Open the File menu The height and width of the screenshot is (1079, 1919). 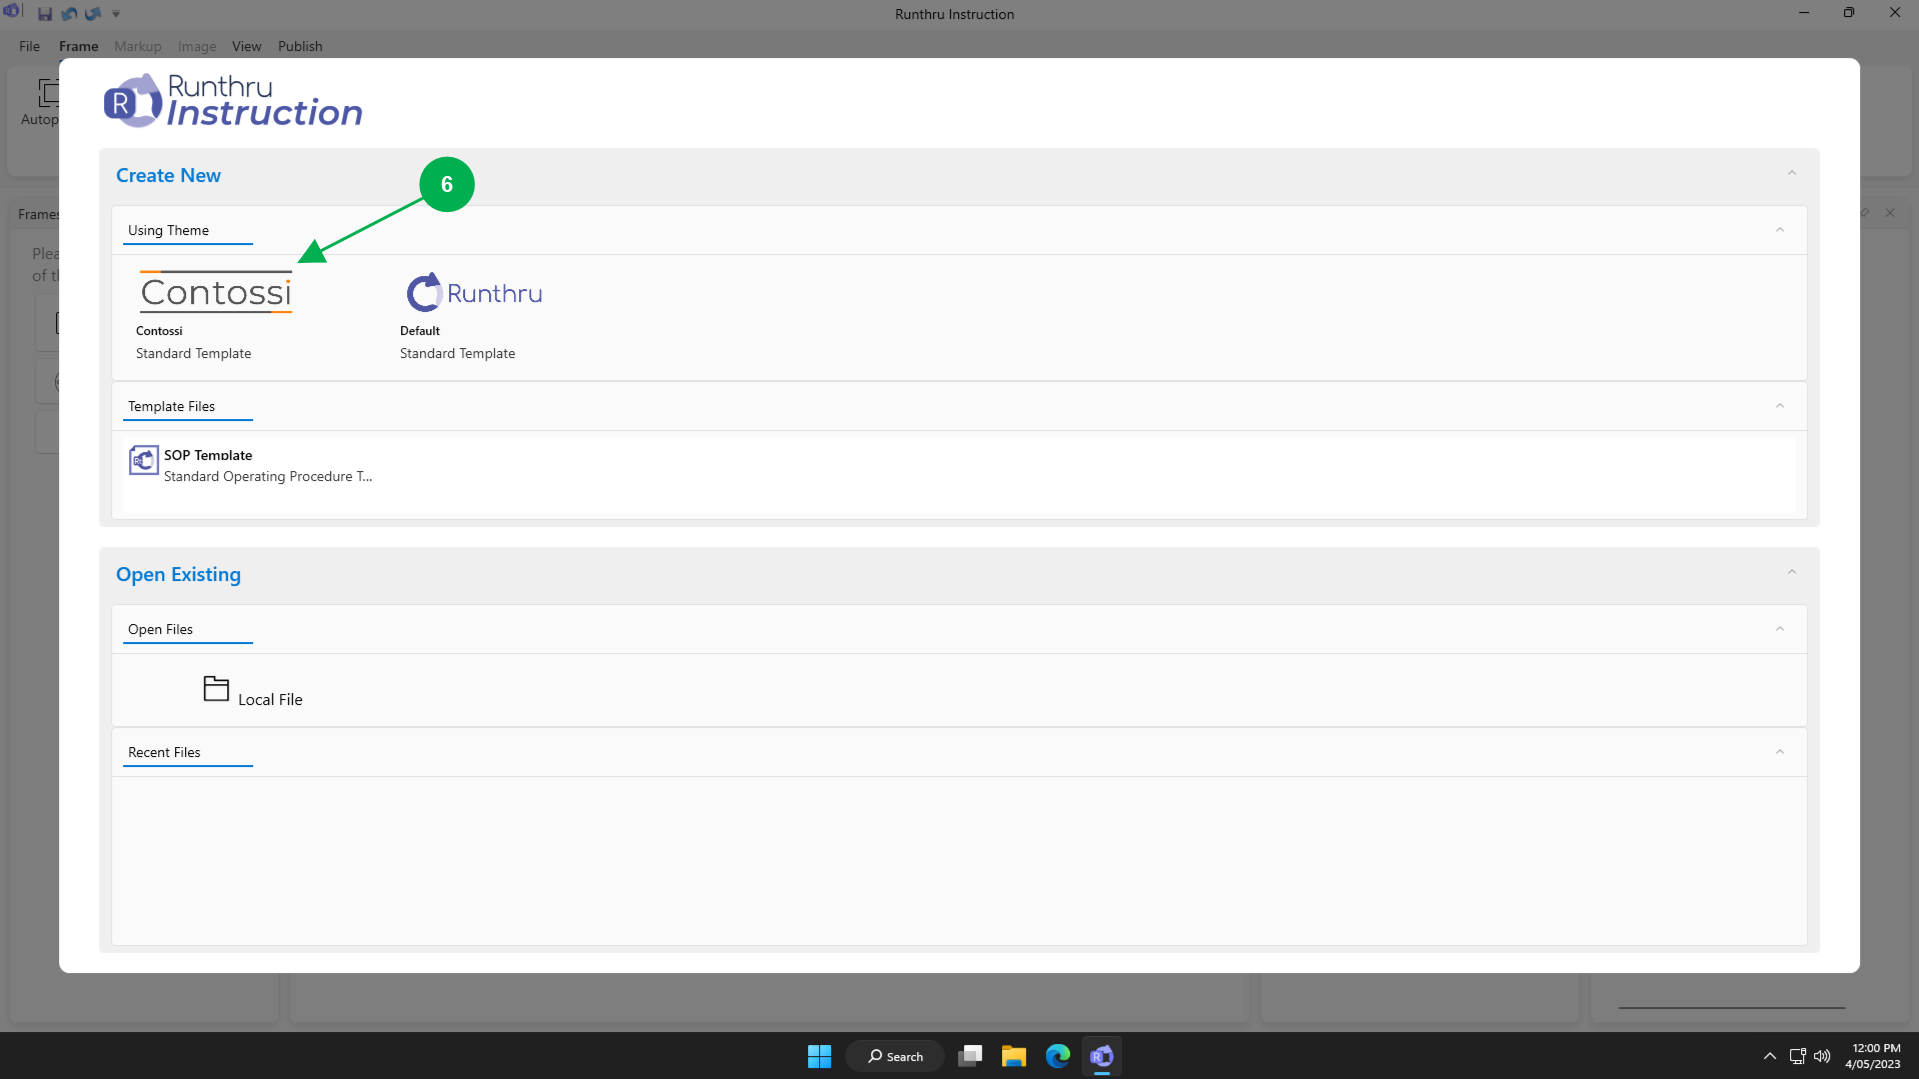click(29, 46)
